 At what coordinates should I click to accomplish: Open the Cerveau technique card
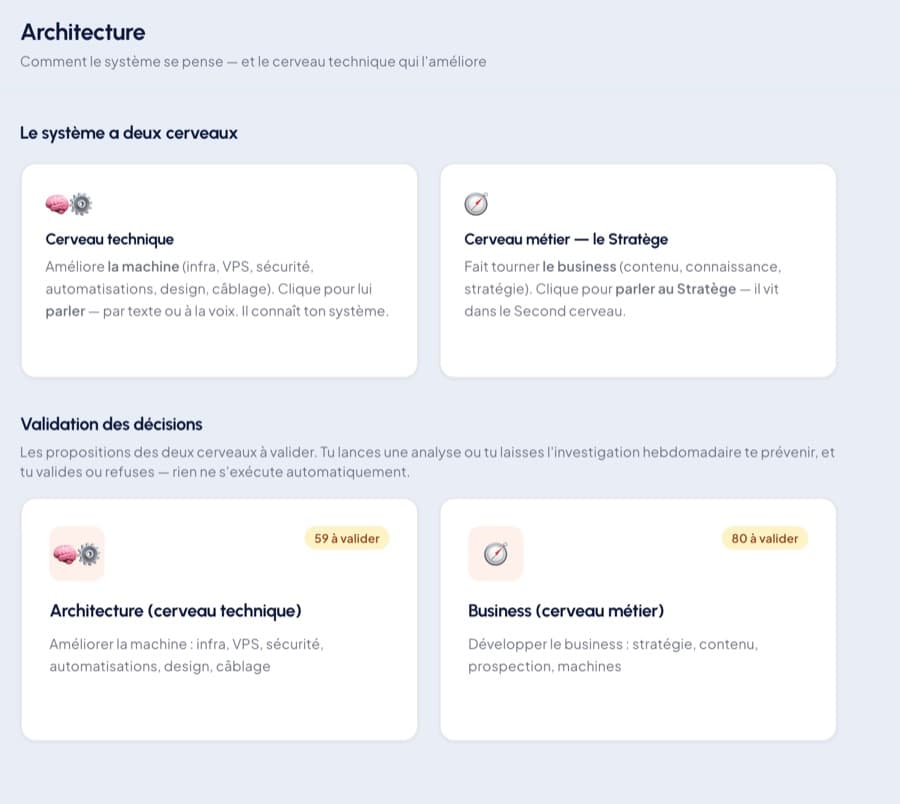pos(219,271)
